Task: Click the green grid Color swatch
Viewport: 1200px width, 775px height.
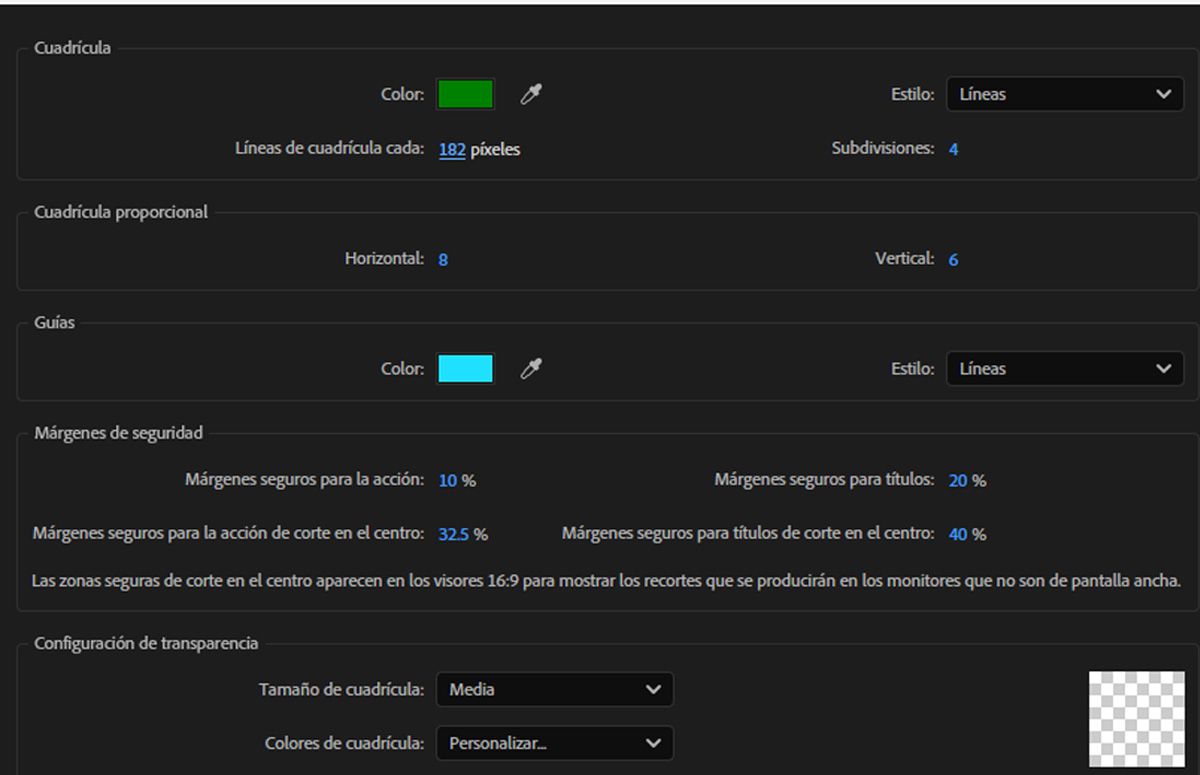Action: tap(465, 93)
